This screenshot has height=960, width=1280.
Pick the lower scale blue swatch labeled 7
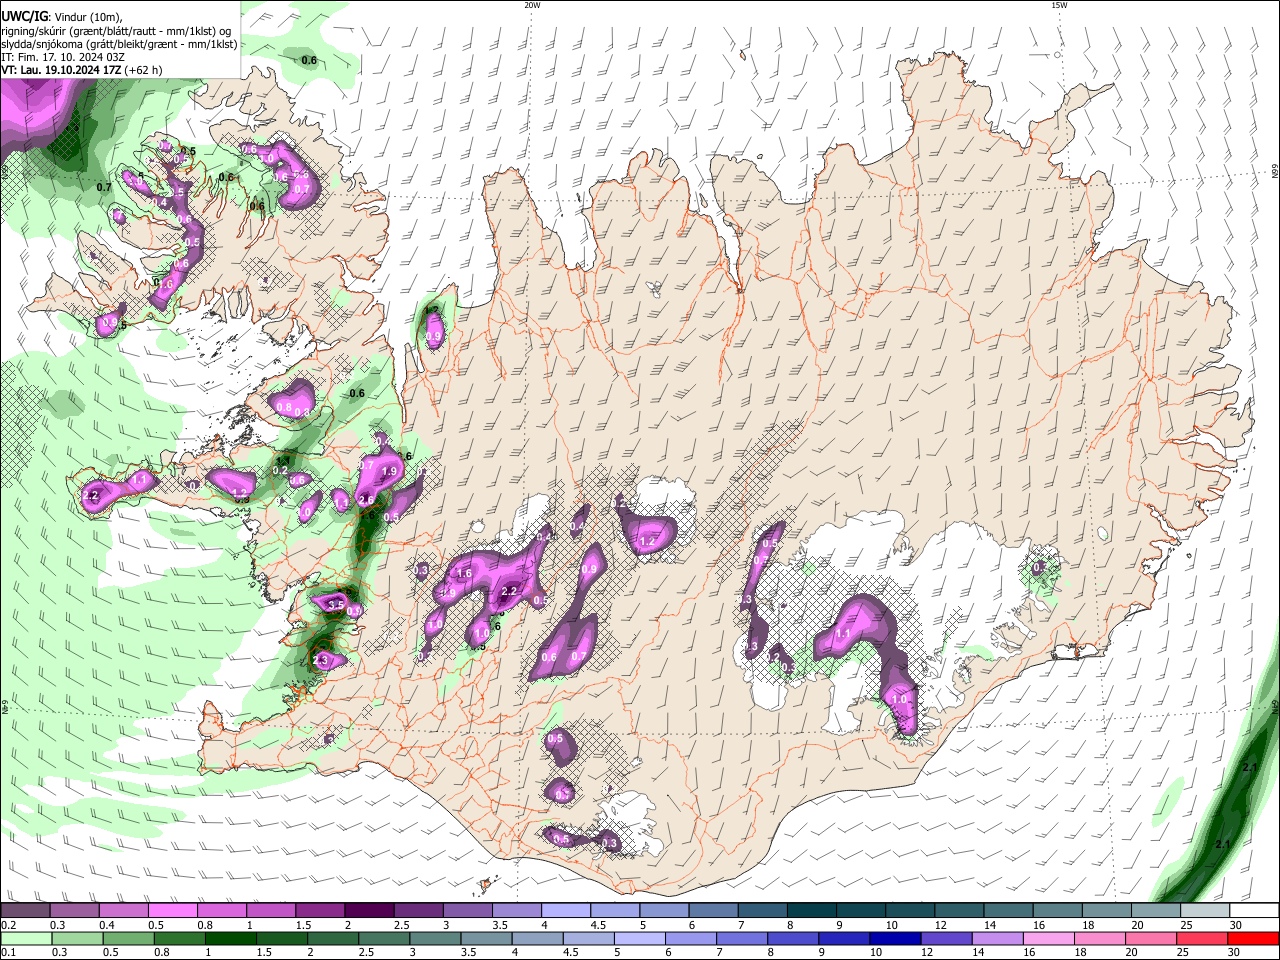(741, 938)
